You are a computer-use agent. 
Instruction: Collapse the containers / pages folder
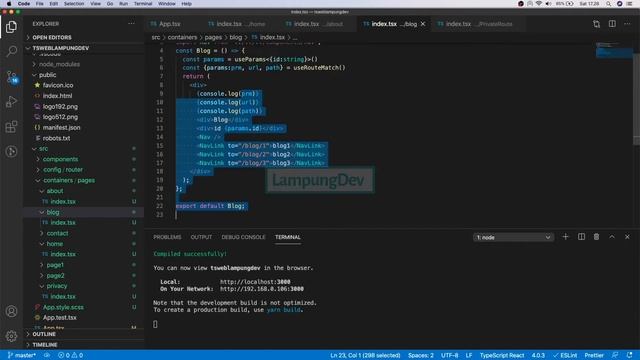pos(69,180)
